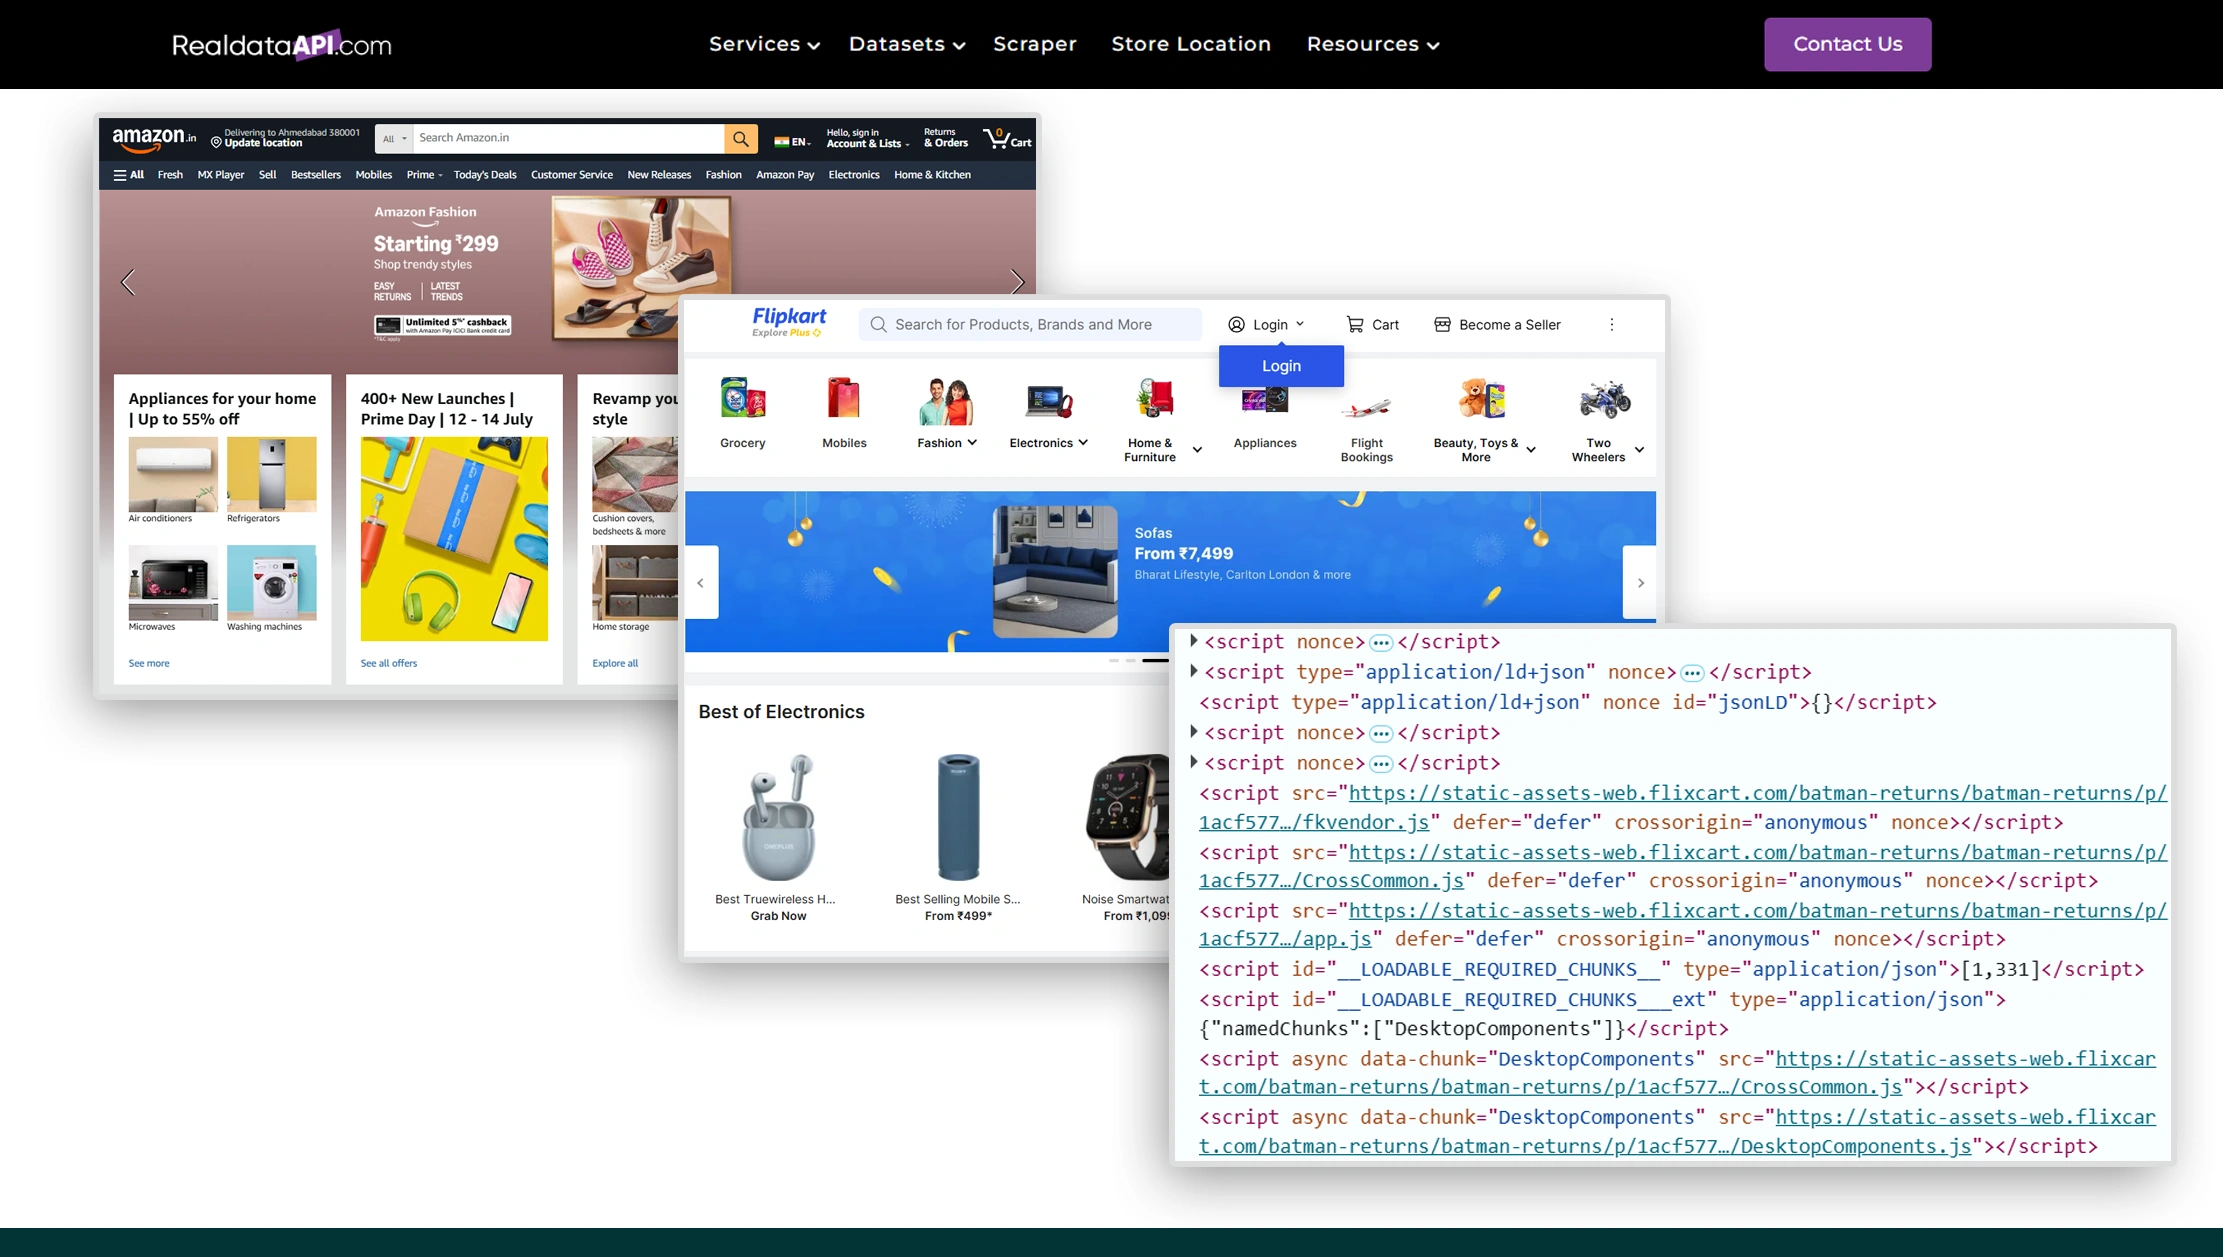This screenshot has height=1257, width=2223.
Task: Open the Flipkart Login dropdown
Action: point(1267,324)
